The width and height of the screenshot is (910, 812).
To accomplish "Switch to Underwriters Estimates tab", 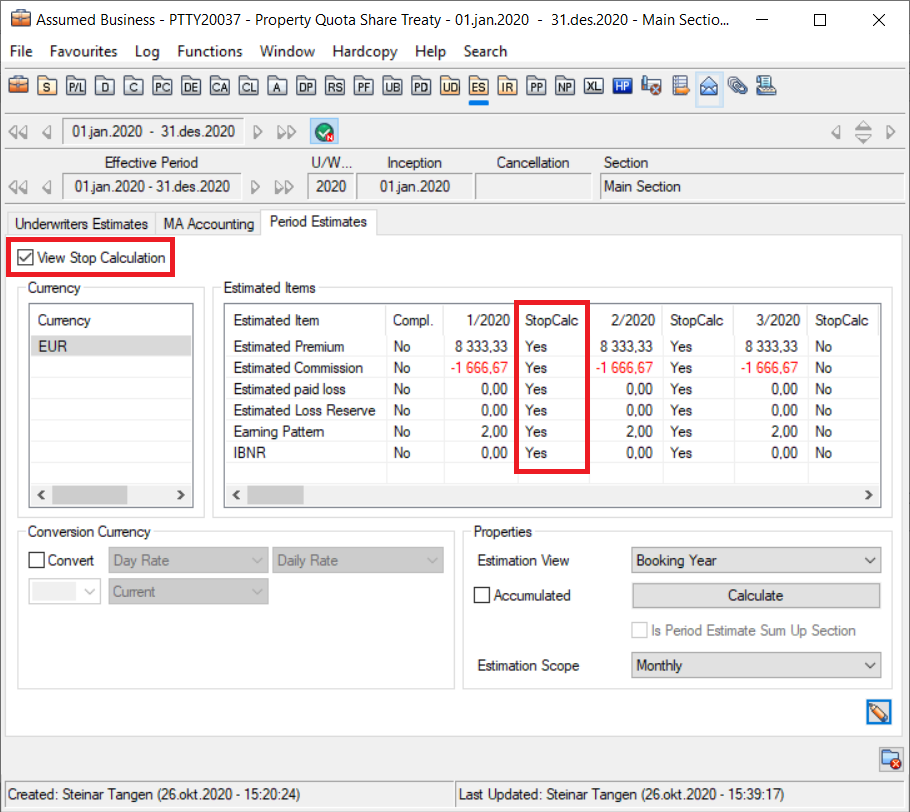I will click(81, 224).
